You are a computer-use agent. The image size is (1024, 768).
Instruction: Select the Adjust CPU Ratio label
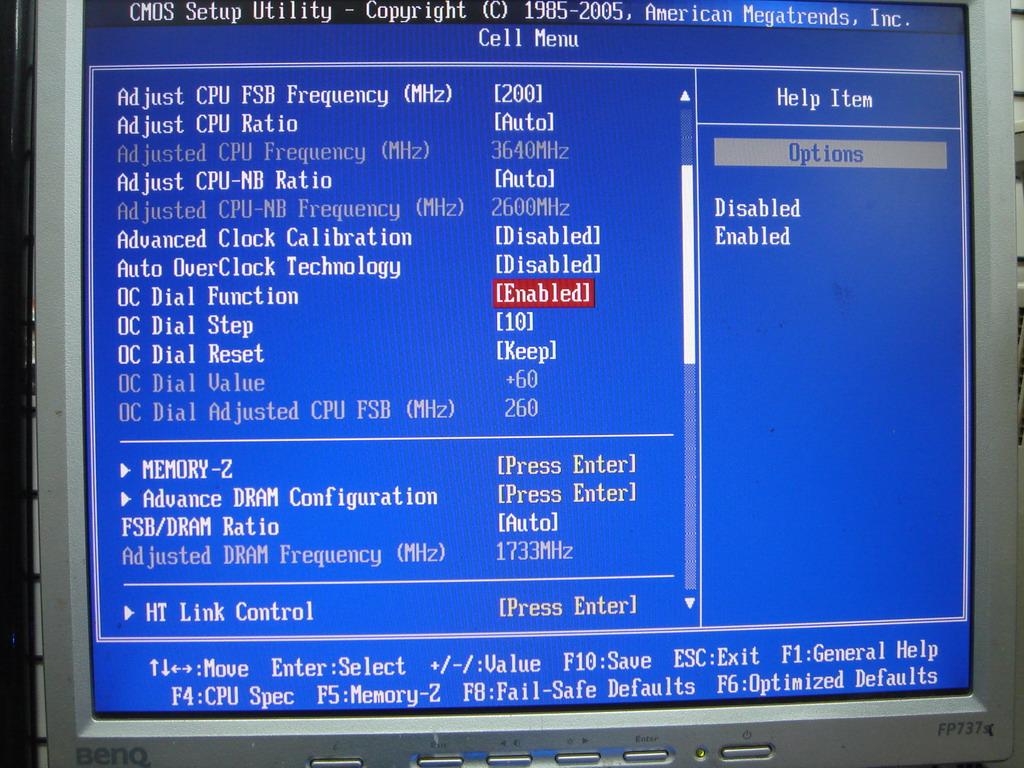pyautogui.click(x=207, y=124)
